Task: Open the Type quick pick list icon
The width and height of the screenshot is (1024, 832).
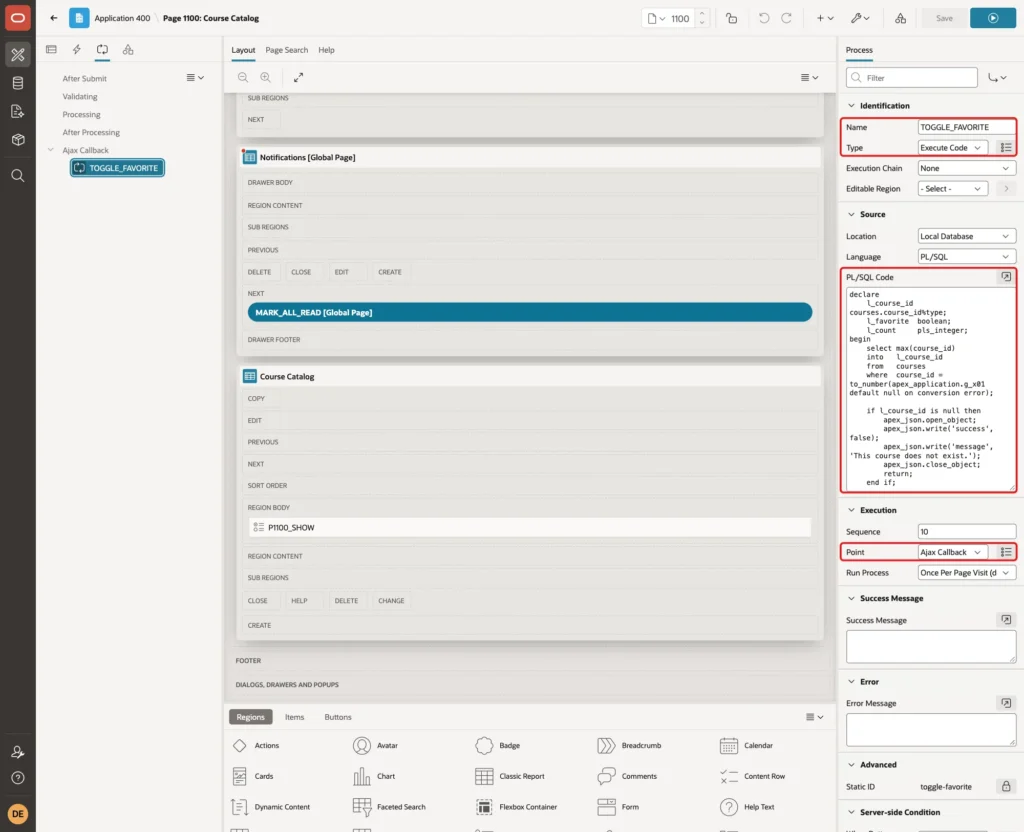Action: coord(1006,148)
